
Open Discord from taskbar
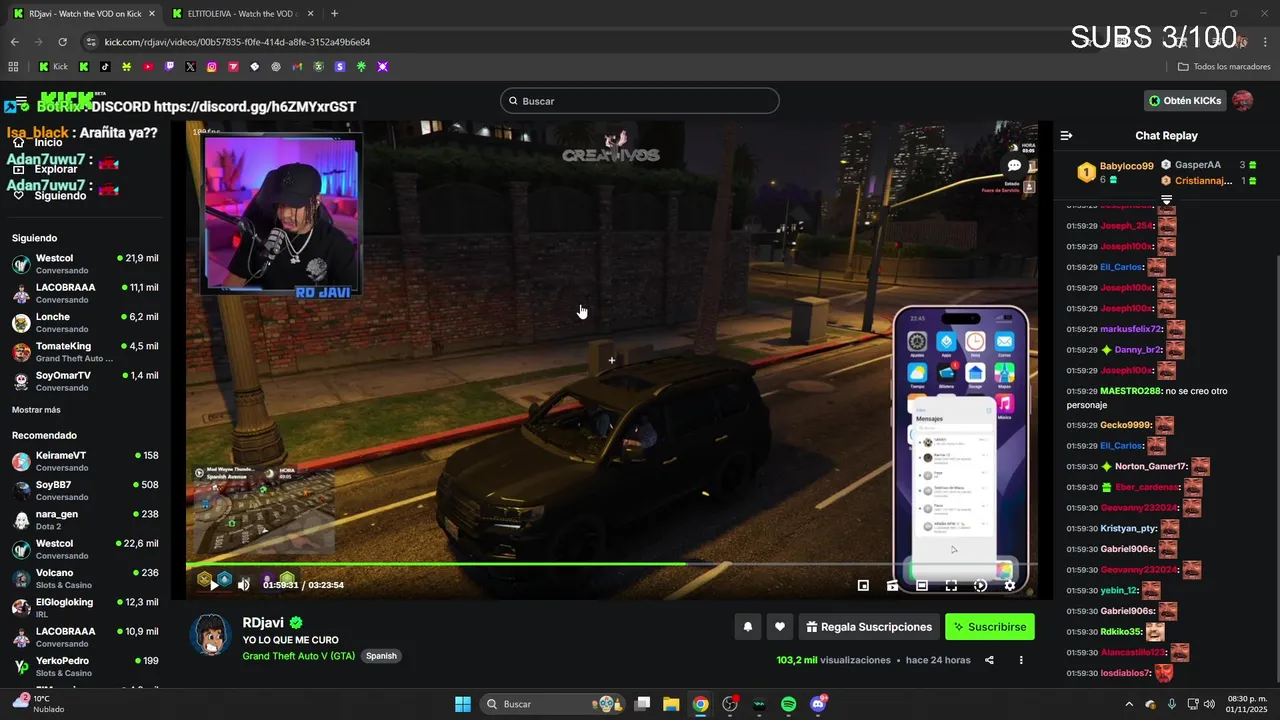(818, 704)
